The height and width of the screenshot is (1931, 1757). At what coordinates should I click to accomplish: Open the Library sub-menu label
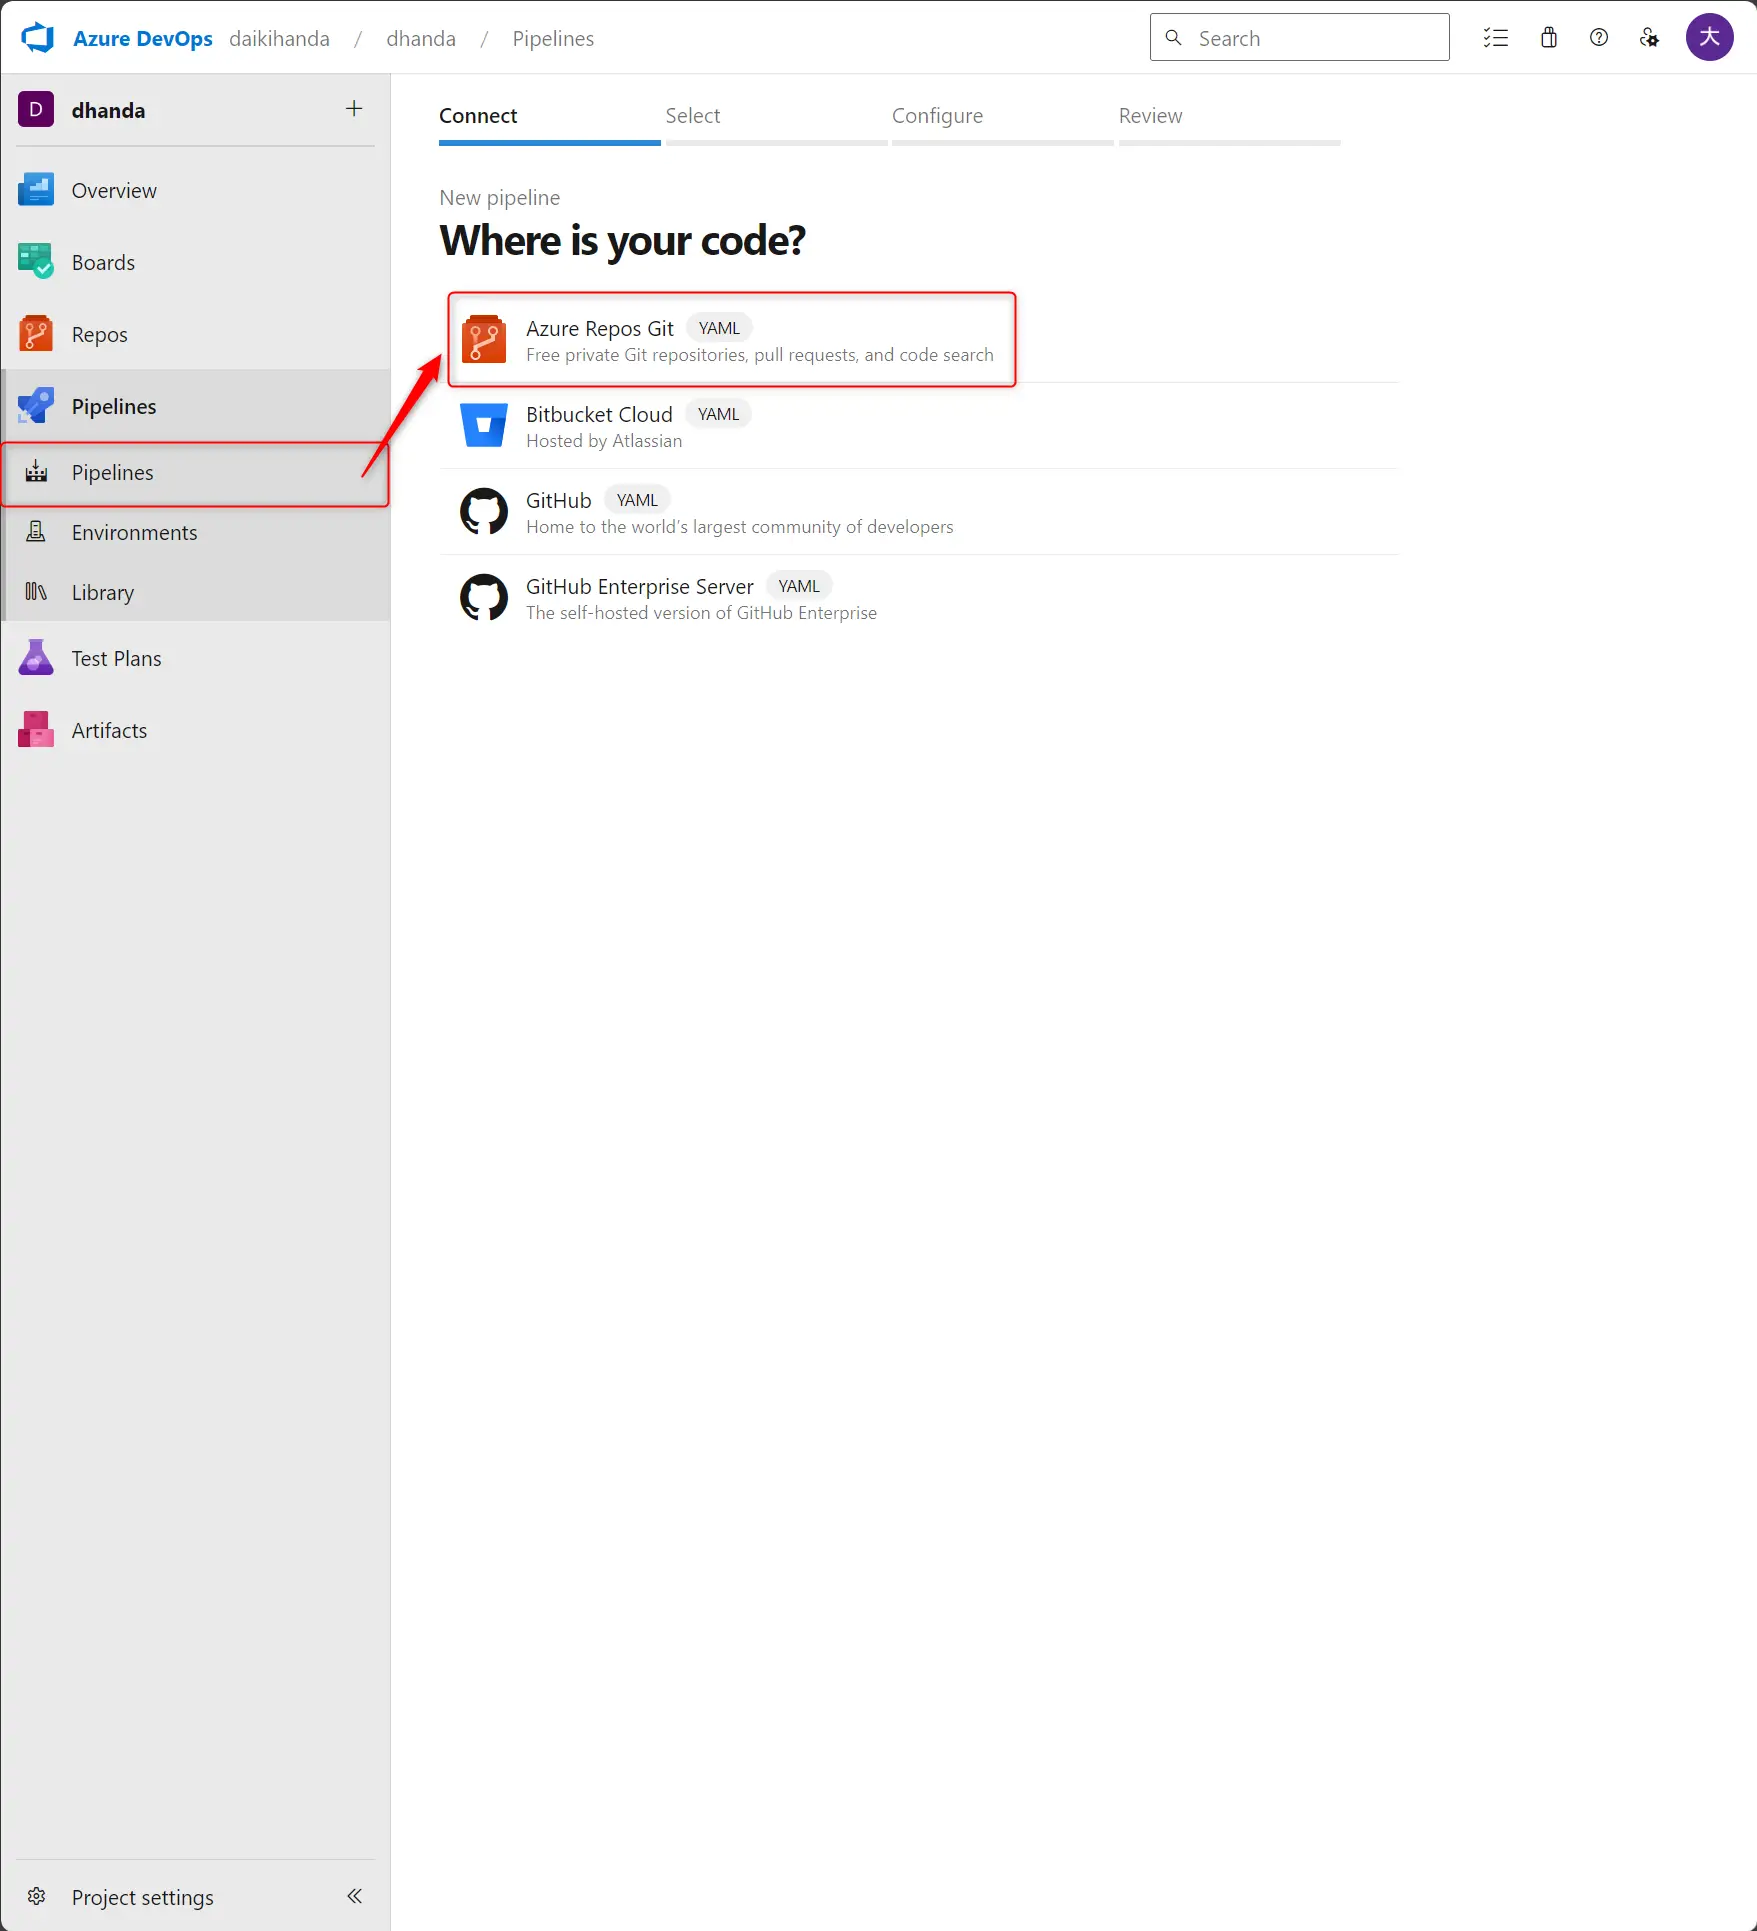[x=103, y=592]
